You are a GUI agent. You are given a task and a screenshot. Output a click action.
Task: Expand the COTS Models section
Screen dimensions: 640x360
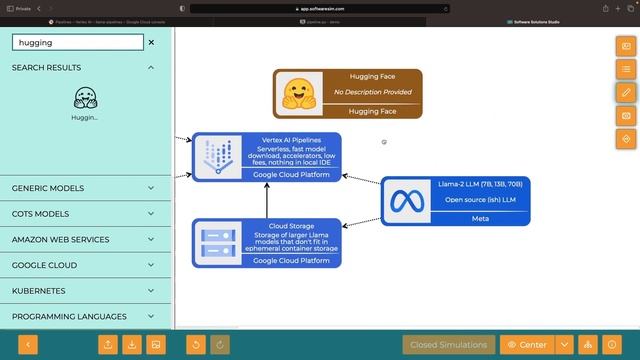[86, 214]
